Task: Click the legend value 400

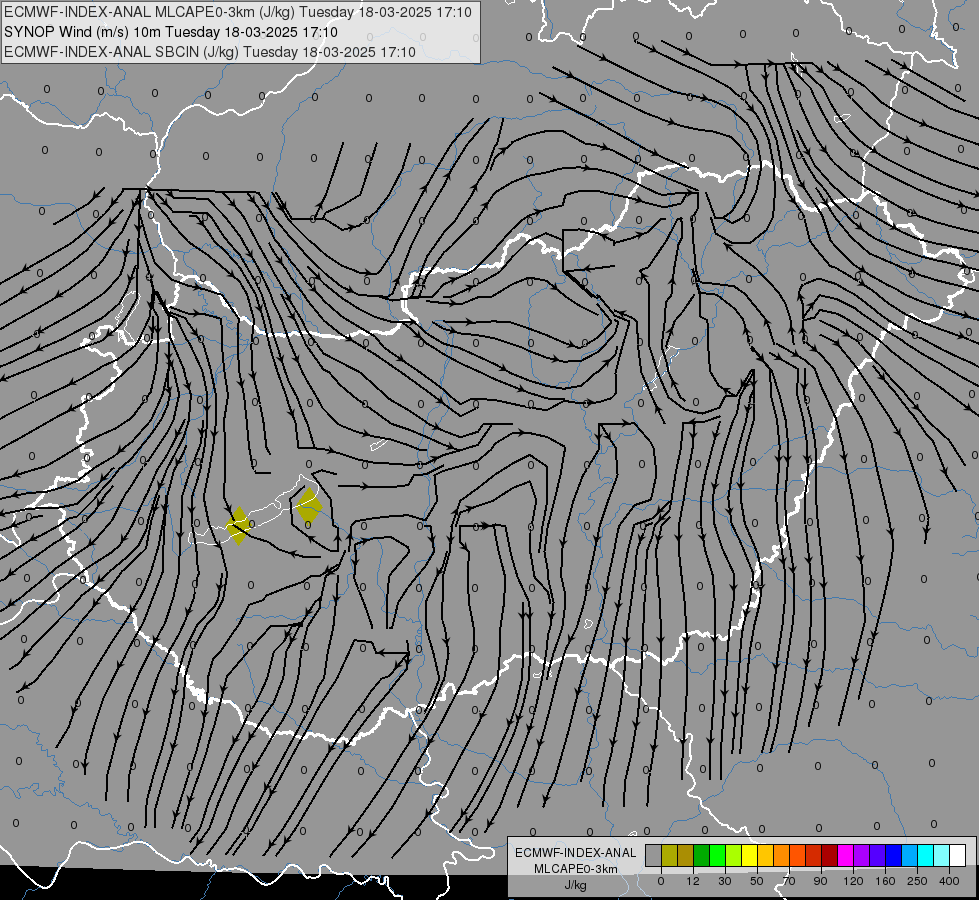Action: (949, 881)
